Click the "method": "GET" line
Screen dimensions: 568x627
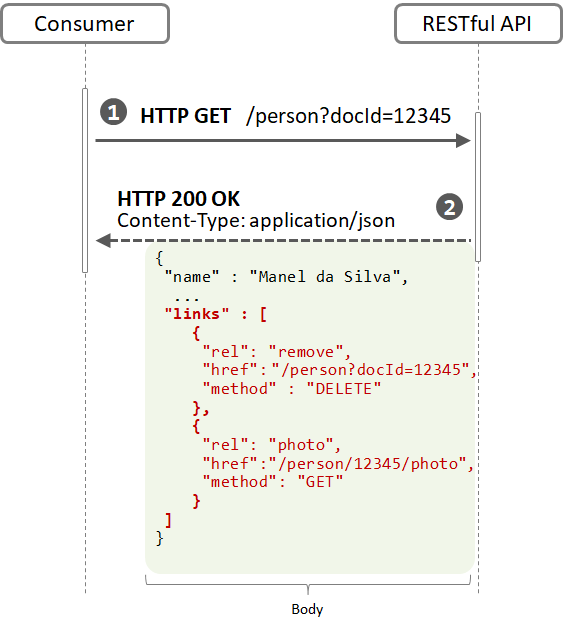point(273,481)
